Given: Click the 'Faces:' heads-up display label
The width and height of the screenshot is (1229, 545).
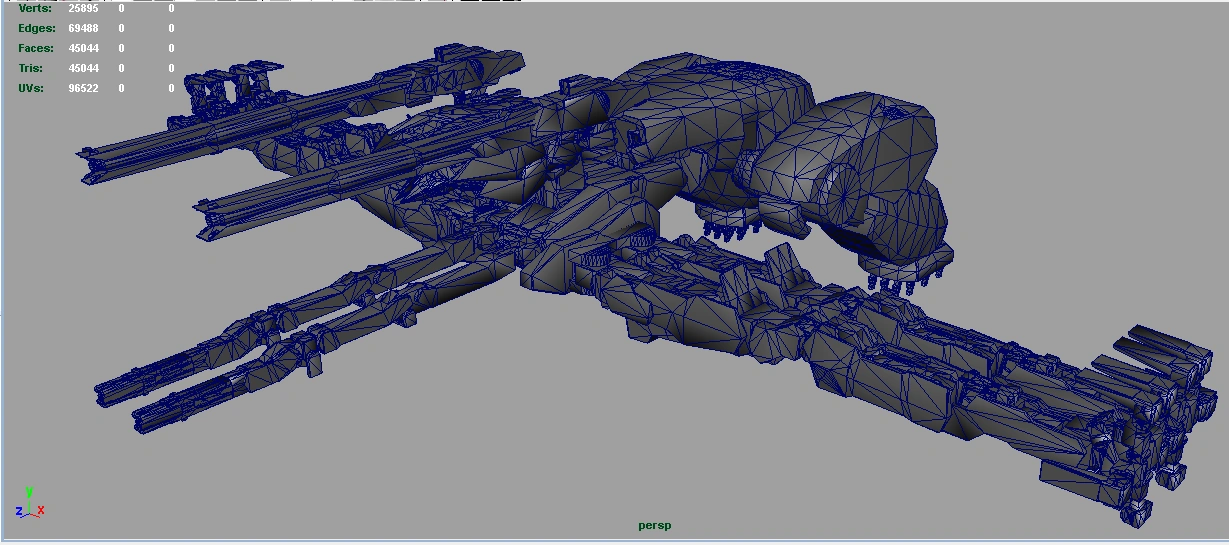Looking at the screenshot, I should [x=36, y=48].
